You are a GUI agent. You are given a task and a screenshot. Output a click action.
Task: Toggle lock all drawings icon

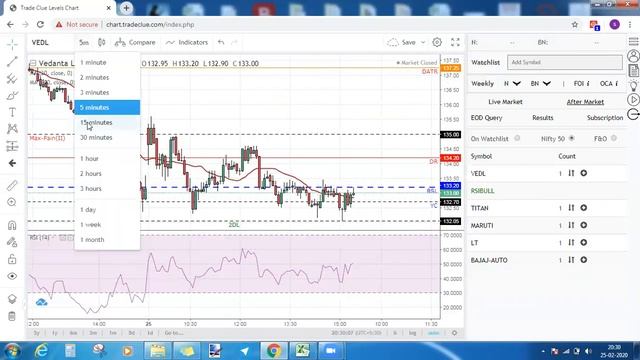click(12, 259)
